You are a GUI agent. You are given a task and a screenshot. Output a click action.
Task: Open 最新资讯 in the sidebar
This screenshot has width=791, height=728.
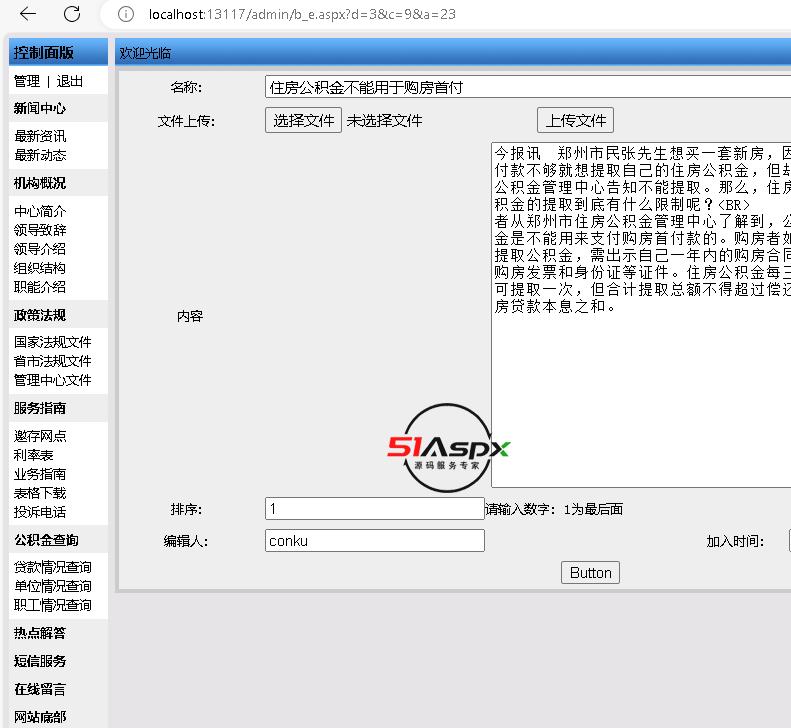coord(40,136)
